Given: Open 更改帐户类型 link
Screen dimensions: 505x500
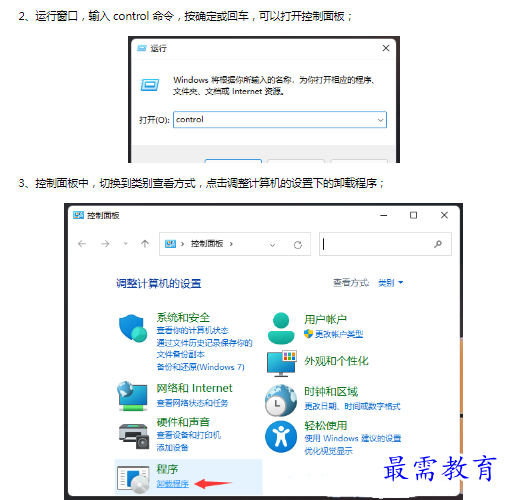Looking at the screenshot, I should click(x=339, y=334).
